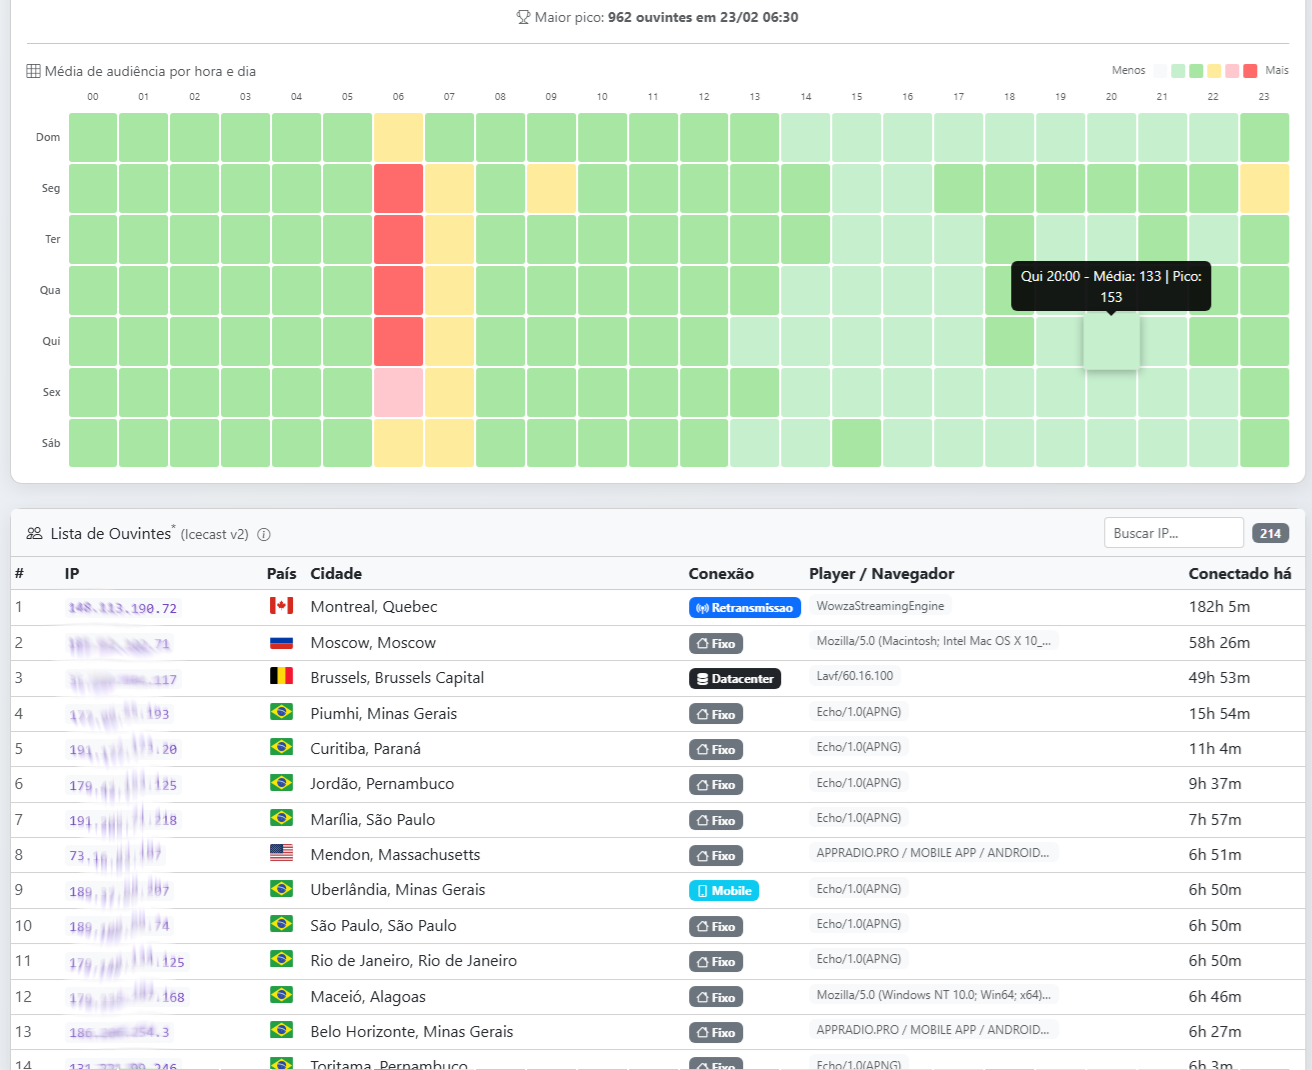Select the yellow heatmap cell at Dom 06
Screen dimensions: 1312x1070
(x=398, y=137)
